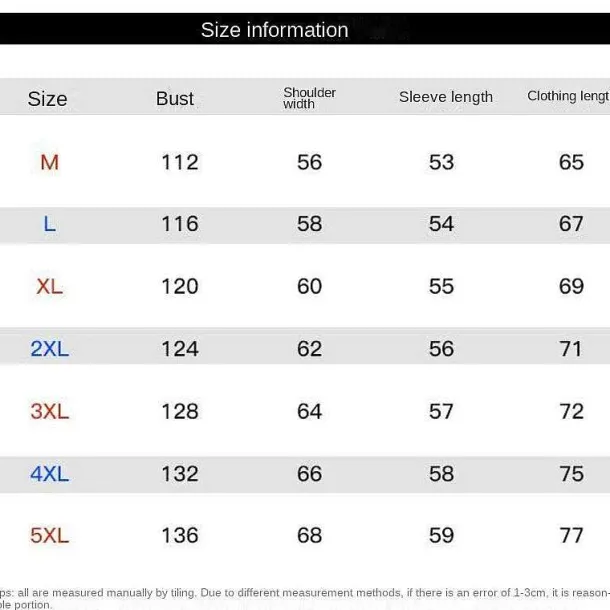Click sleeve length value 58 for 4XL
Screen dimensions: 610x610
pyautogui.click(x=441, y=473)
